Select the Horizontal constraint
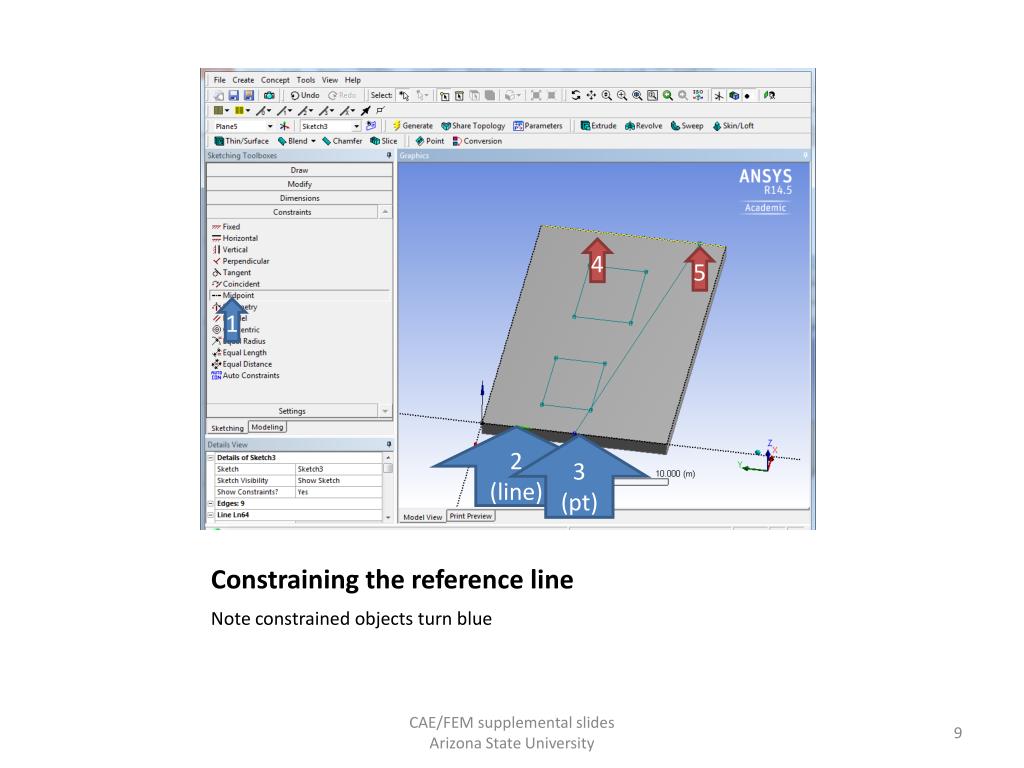Viewport: 1024px width, 768px height. pos(234,238)
